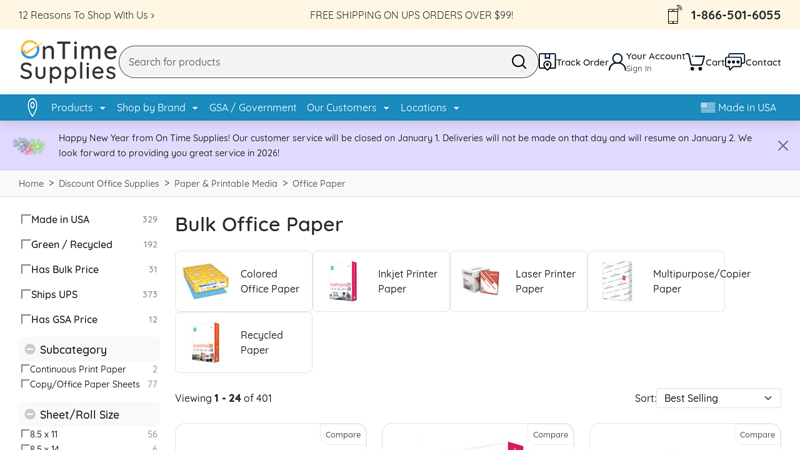The width and height of the screenshot is (800, 450).
Task: Call 1-866-501-6055 phone link
Action: (x=735, y=15)
